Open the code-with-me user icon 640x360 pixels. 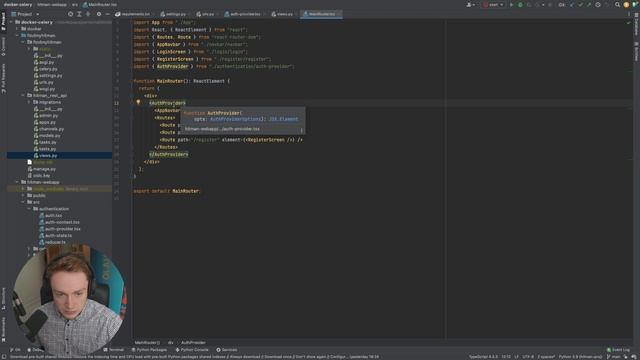[x=470, y=5]
